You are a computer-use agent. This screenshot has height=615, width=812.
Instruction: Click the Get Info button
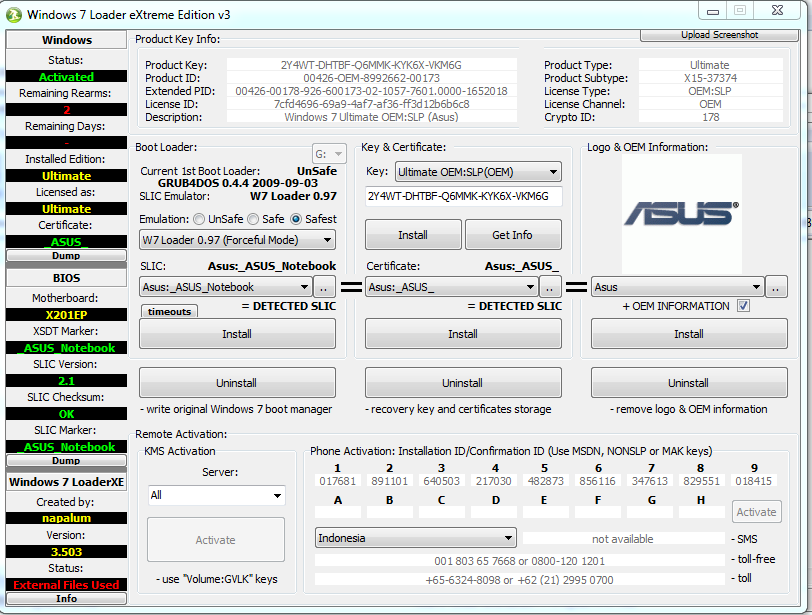coord(513,235)
